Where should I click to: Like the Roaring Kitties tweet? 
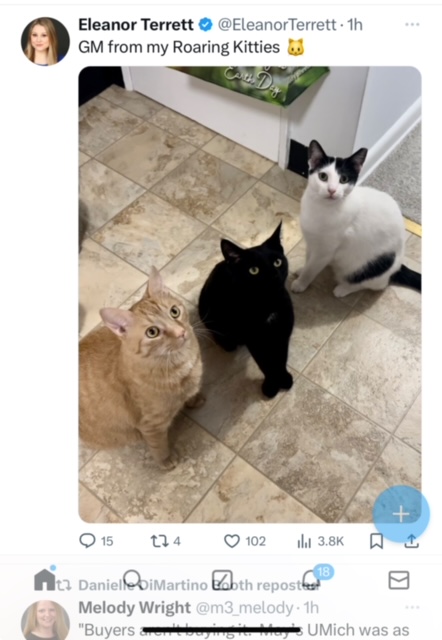[245, 541]
